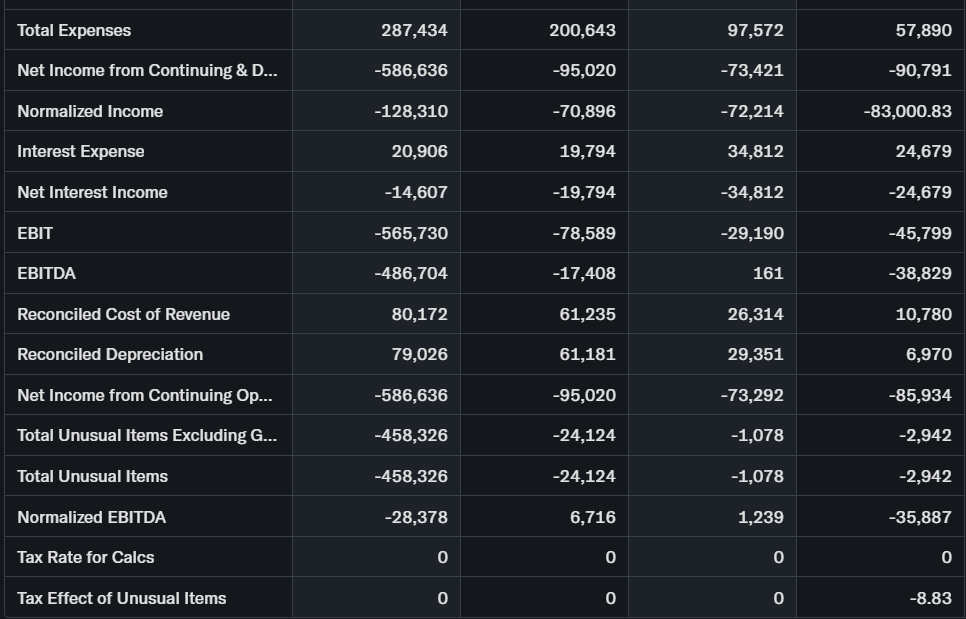Viewport: 966px width, 619px height.
Task: Click the "Tax Rate for Calcs" row label
Action: 86,557
